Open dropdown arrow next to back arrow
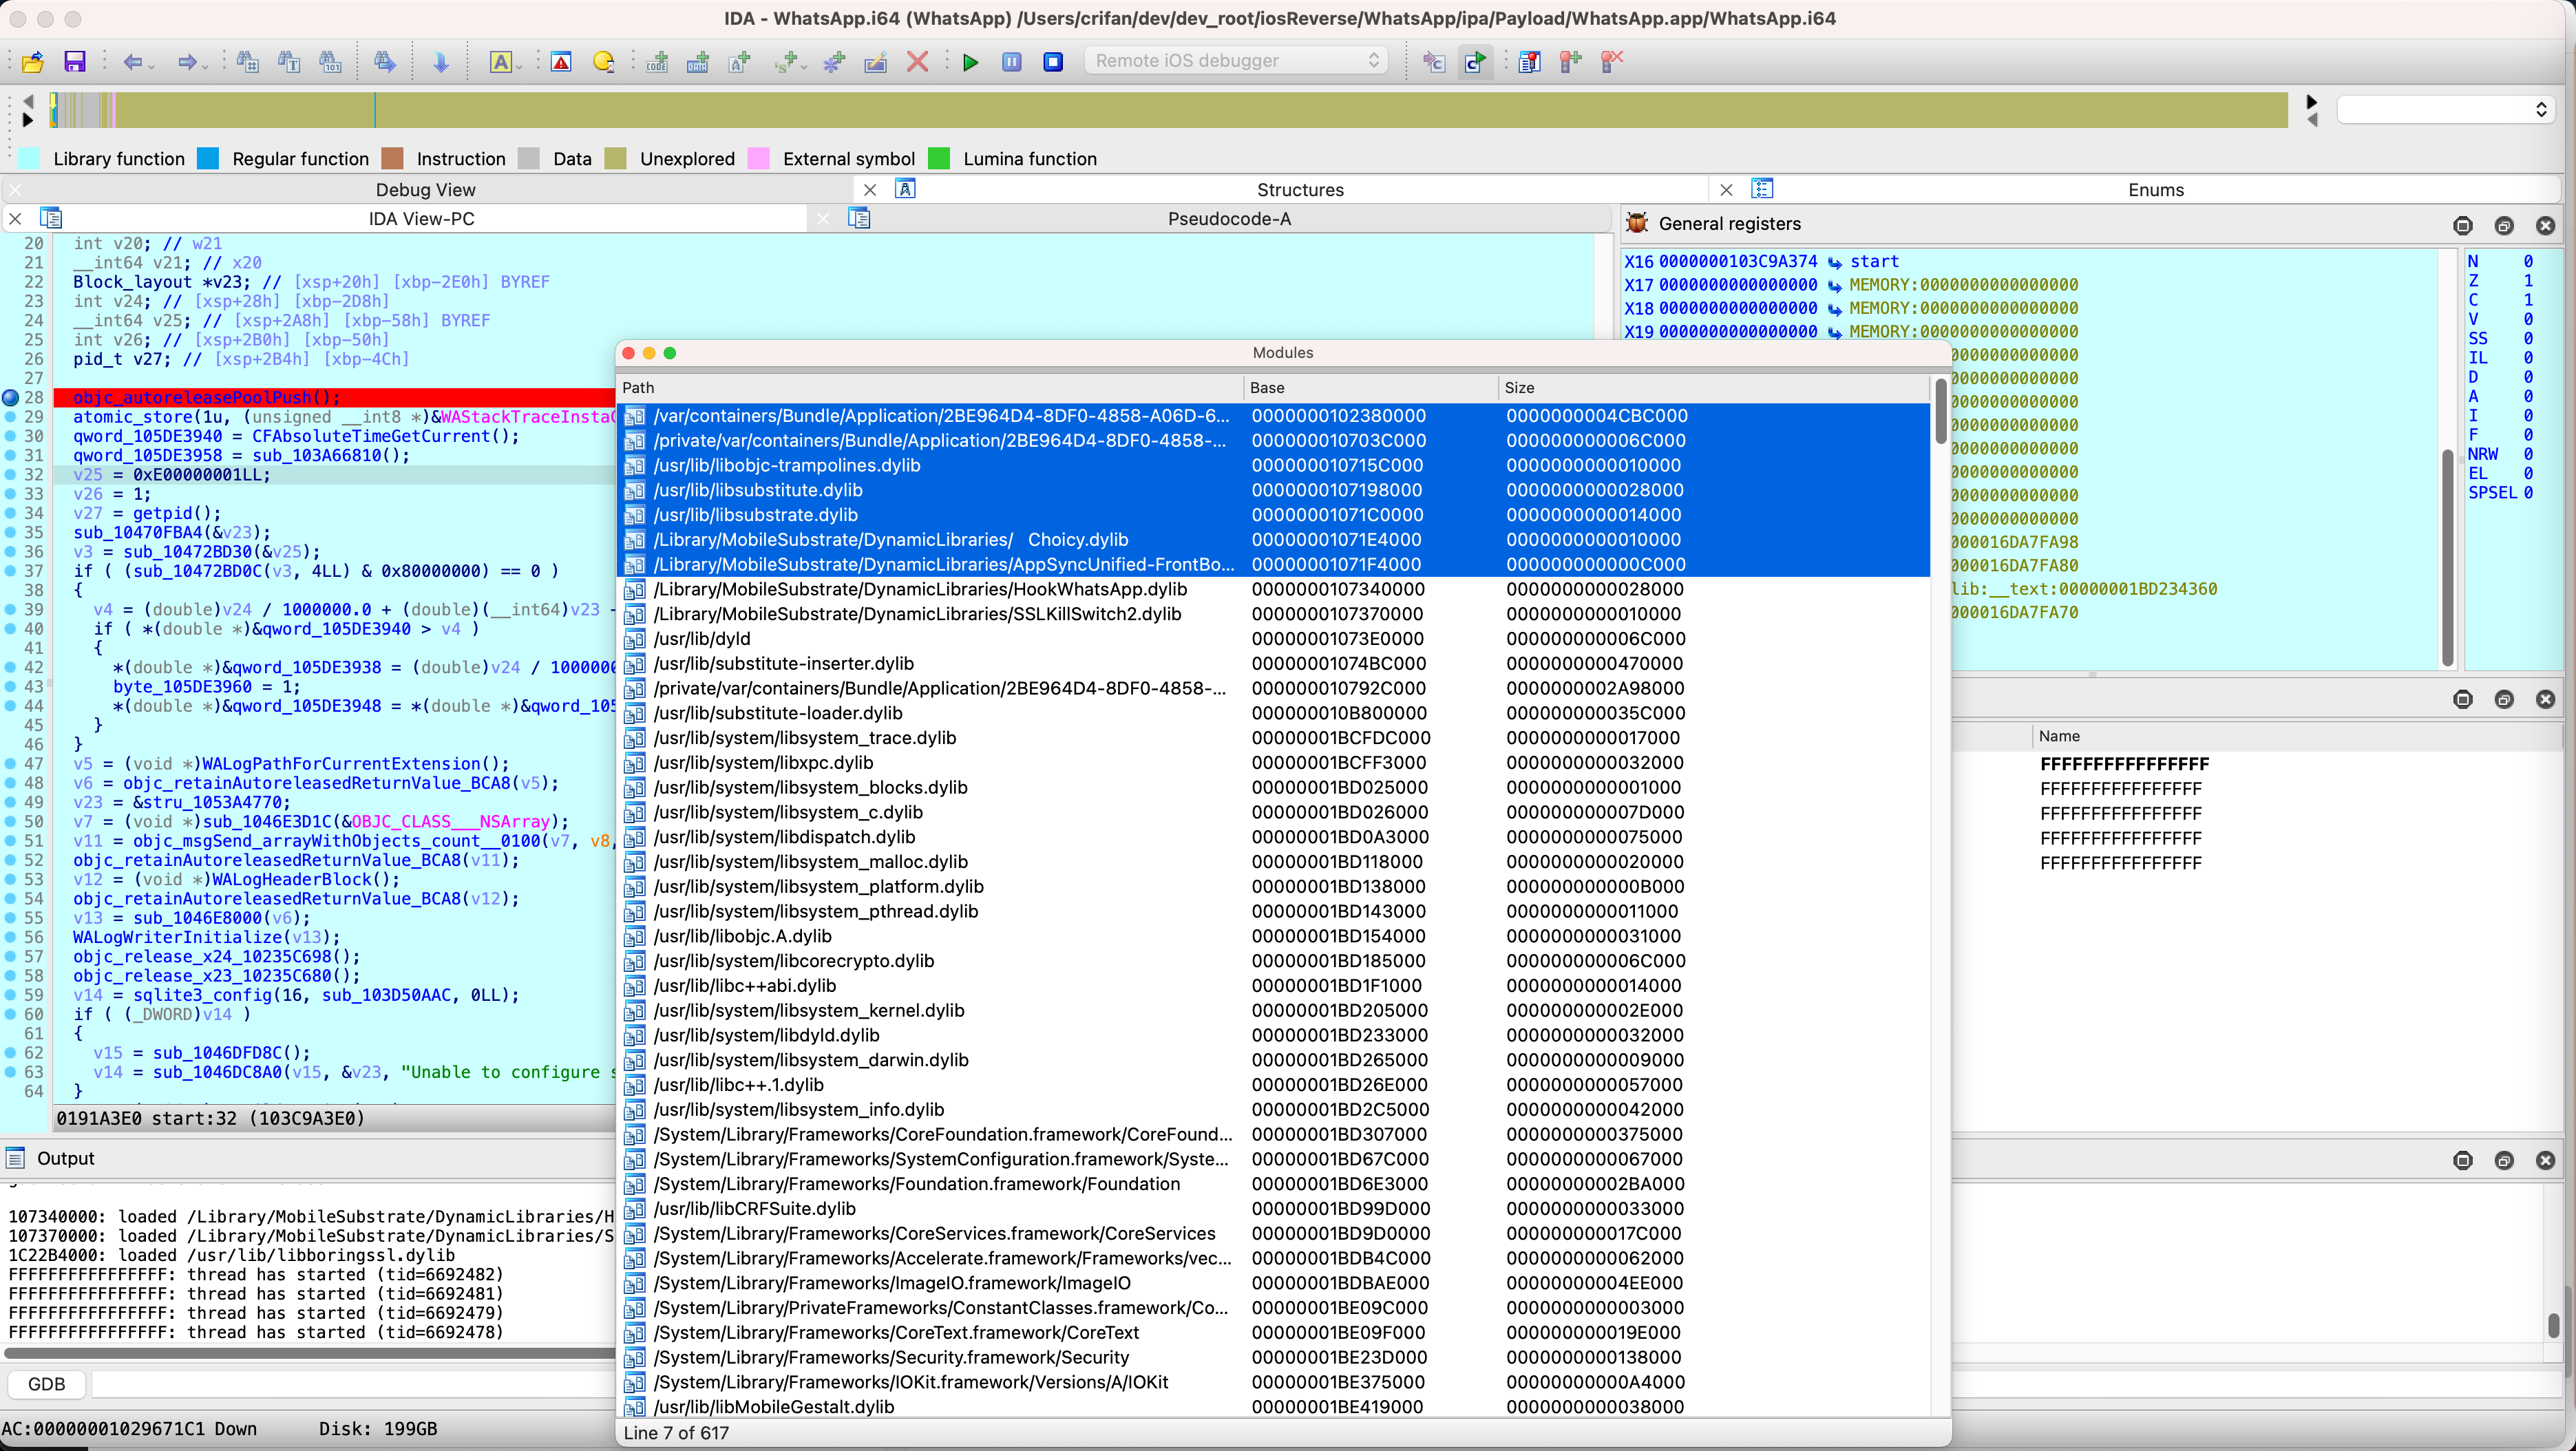 pos(151,66)
